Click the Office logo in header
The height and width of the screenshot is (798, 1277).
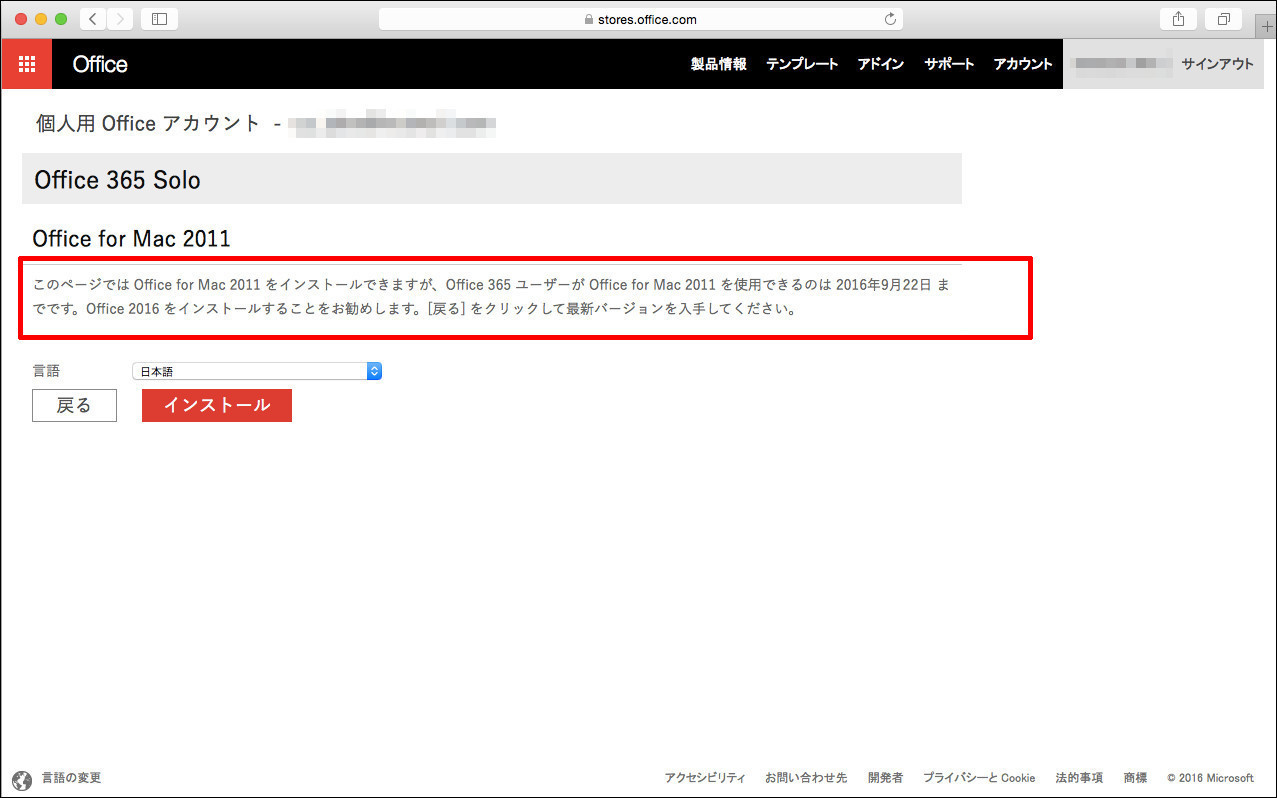tap(100, 64)
